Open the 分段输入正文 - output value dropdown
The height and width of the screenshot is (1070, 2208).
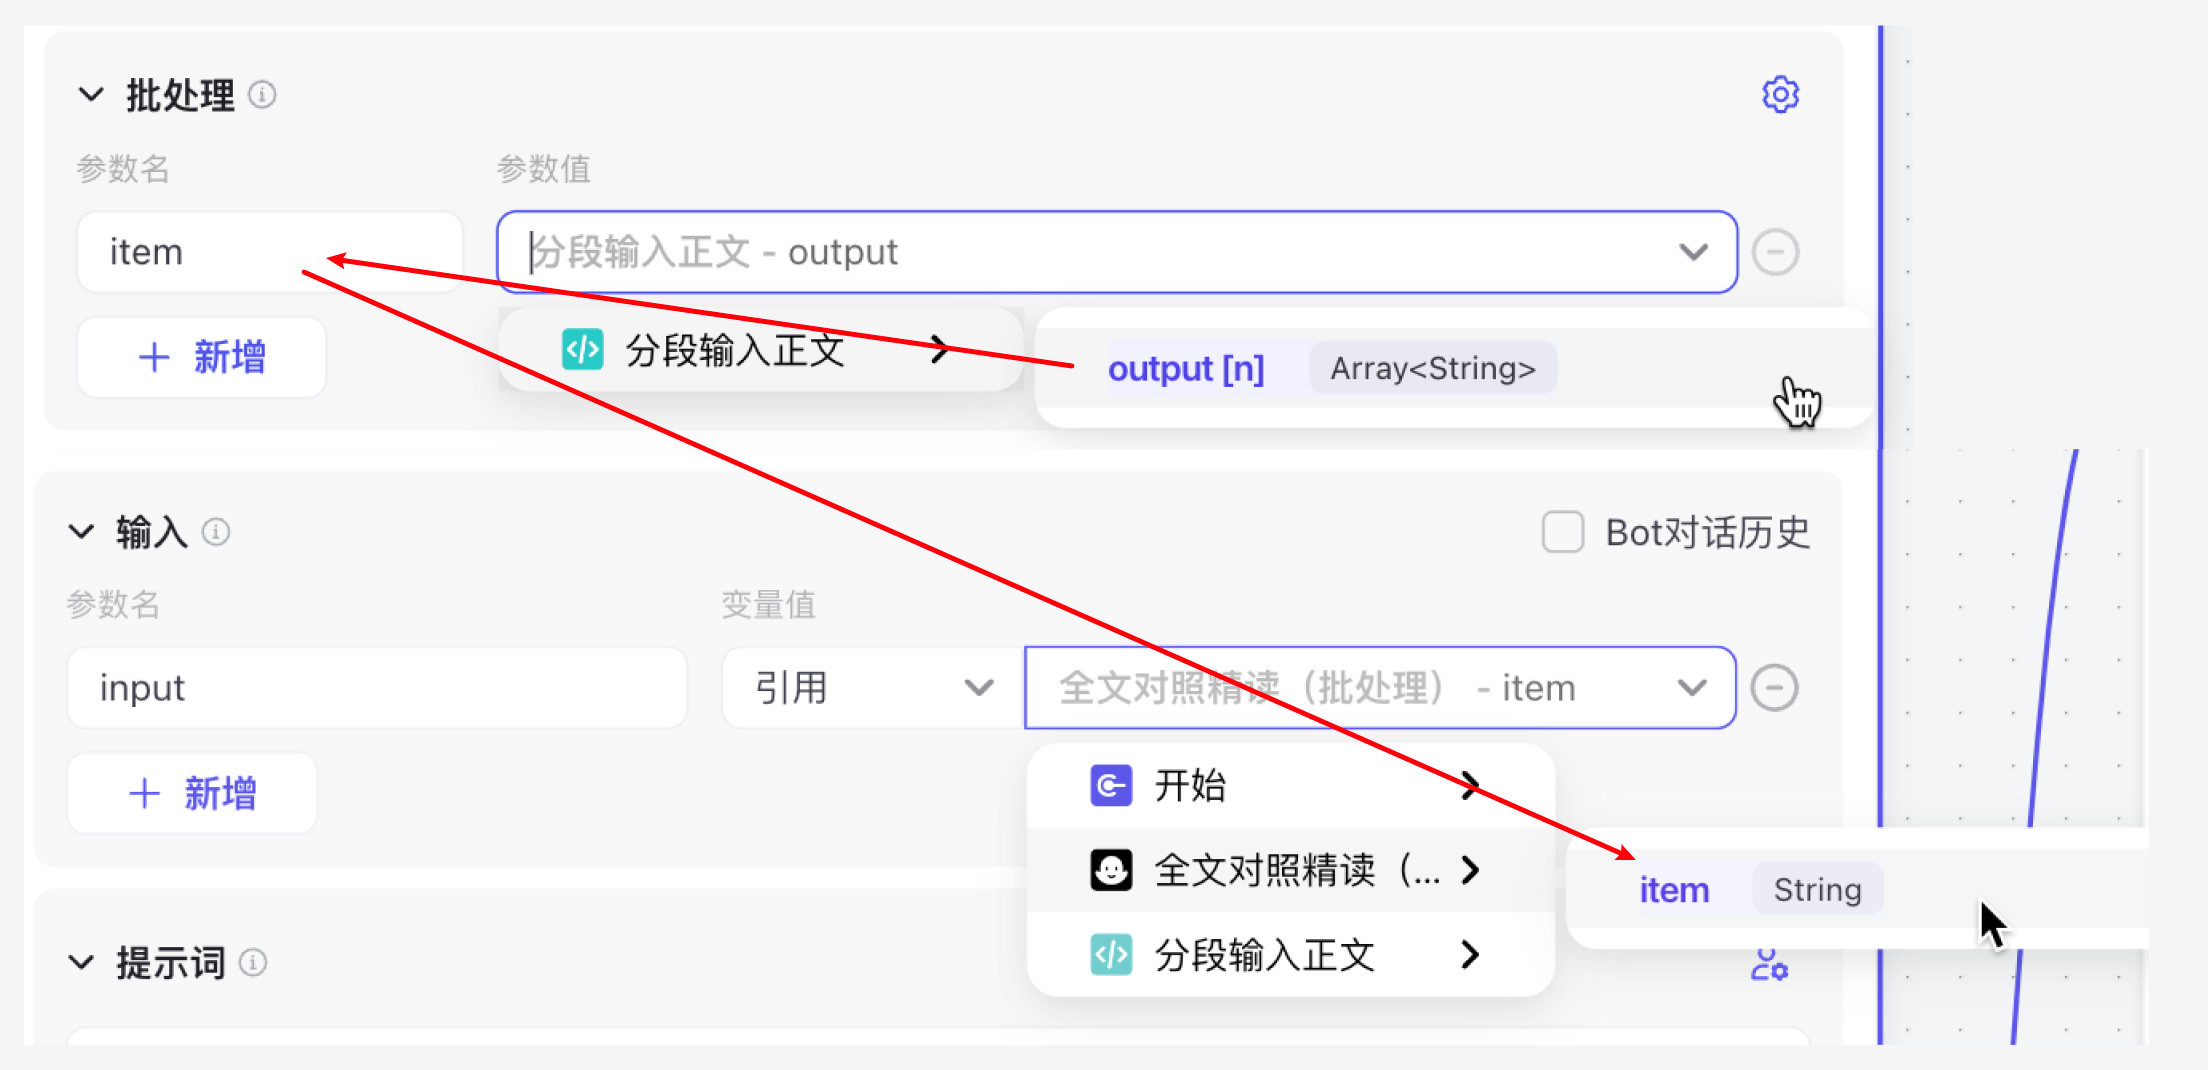pyautogui.click(x=1116, y=252)
